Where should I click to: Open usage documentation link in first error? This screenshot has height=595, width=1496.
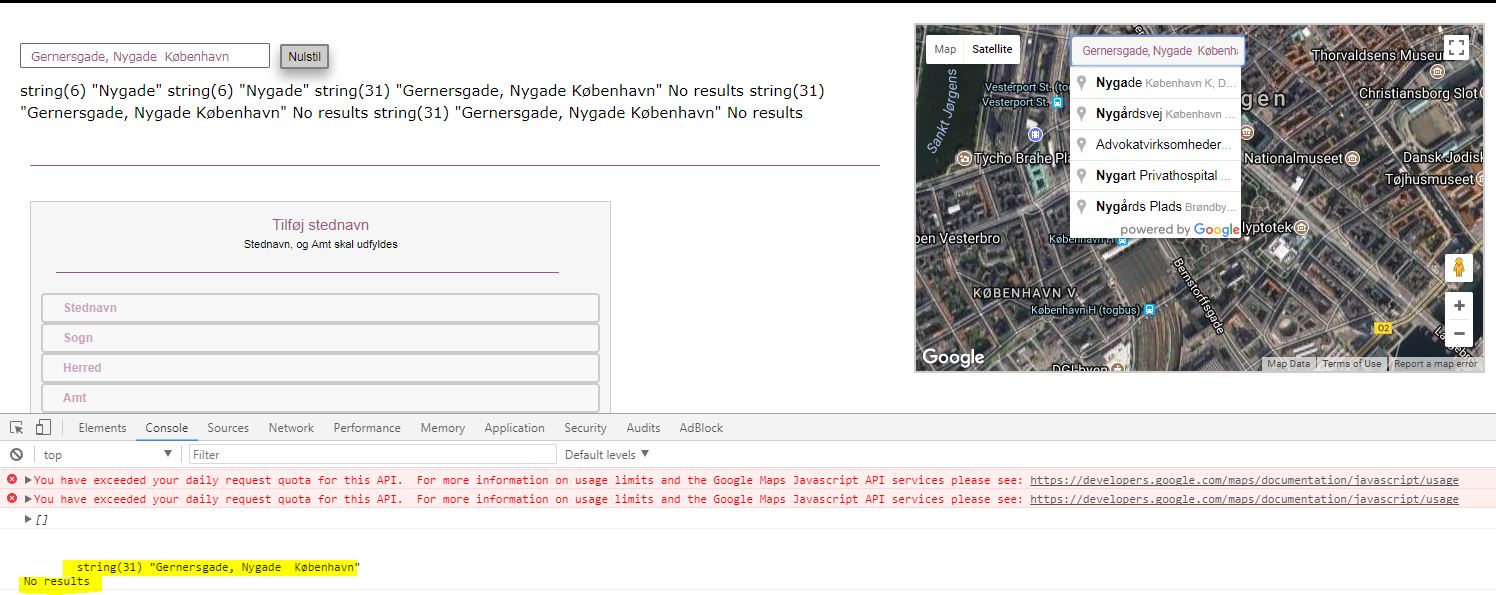coord(1243,480)
